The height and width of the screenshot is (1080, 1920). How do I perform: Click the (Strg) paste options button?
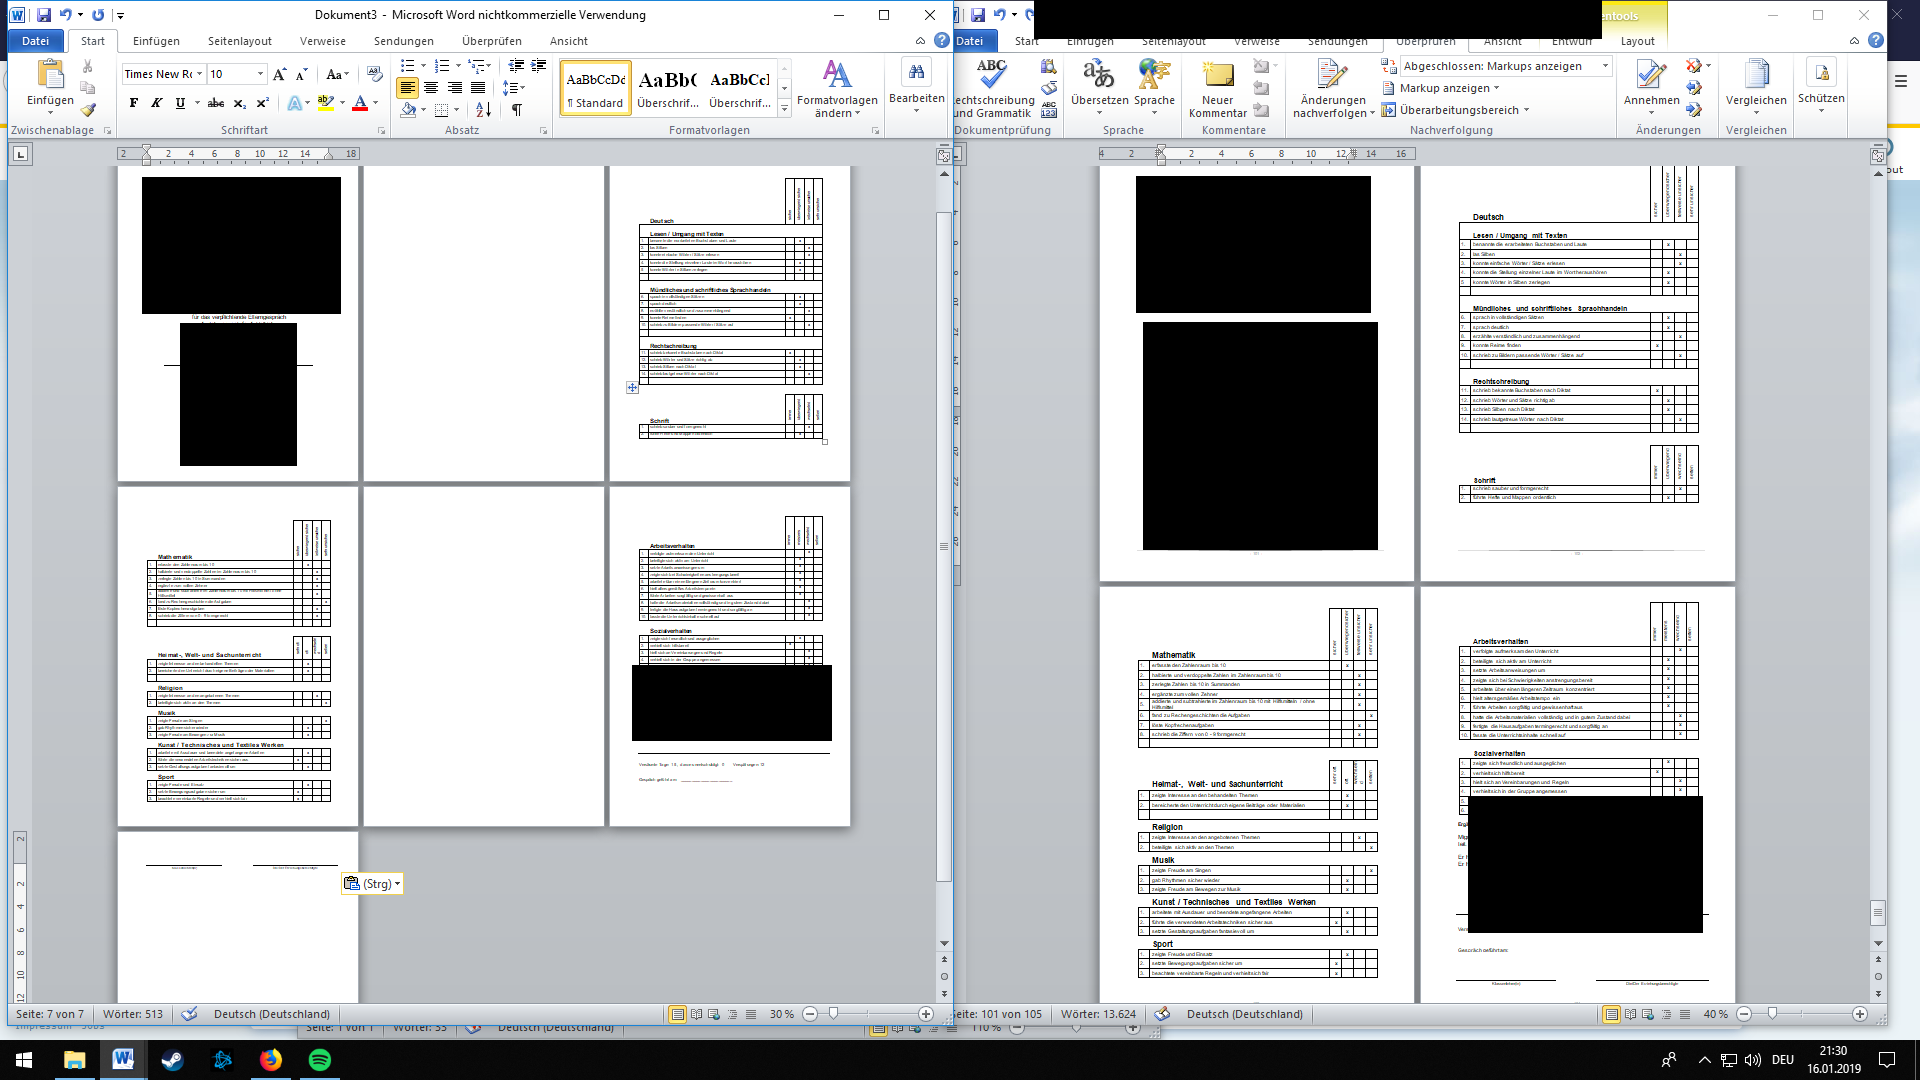point(372,884)
